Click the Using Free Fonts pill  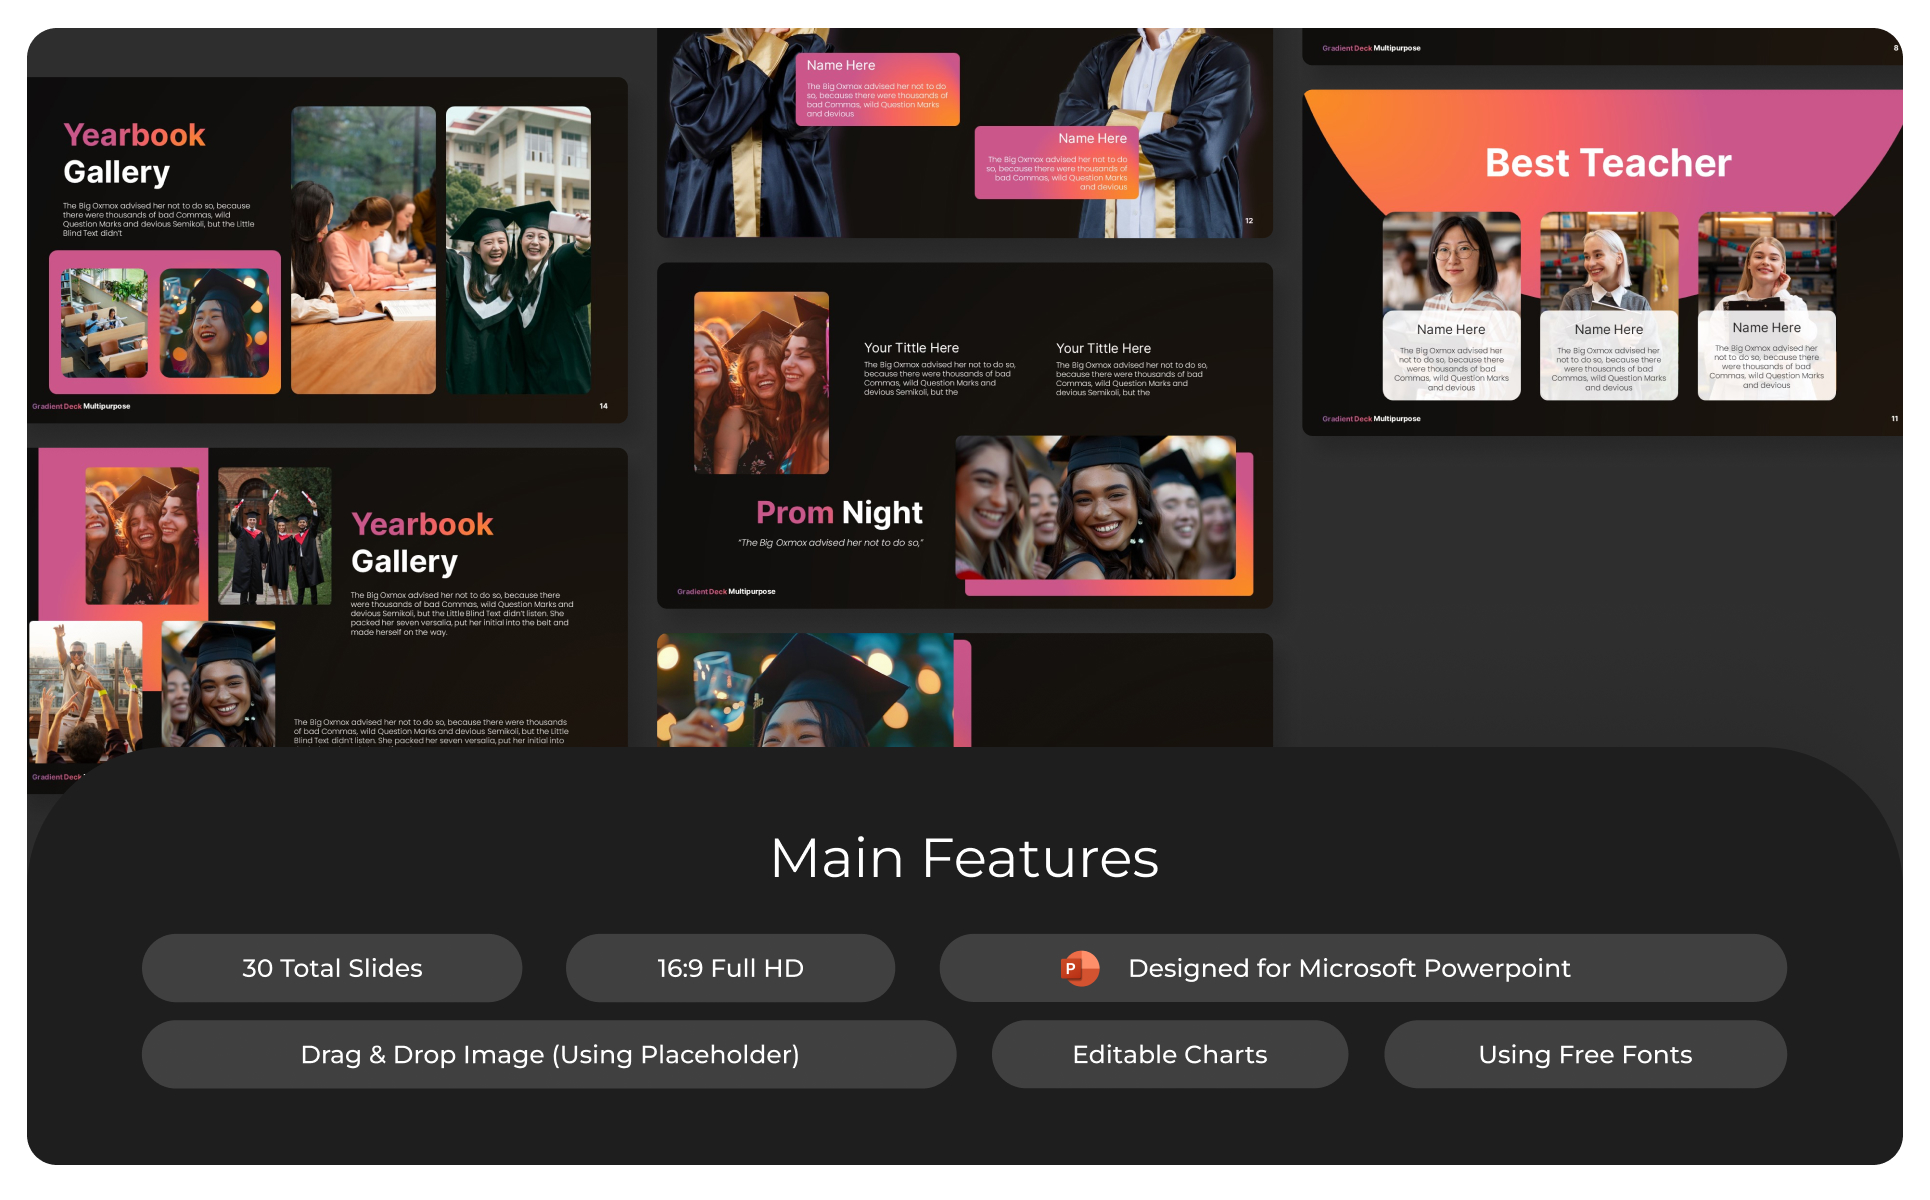pyautogui.click(x=1585, y=1054)
